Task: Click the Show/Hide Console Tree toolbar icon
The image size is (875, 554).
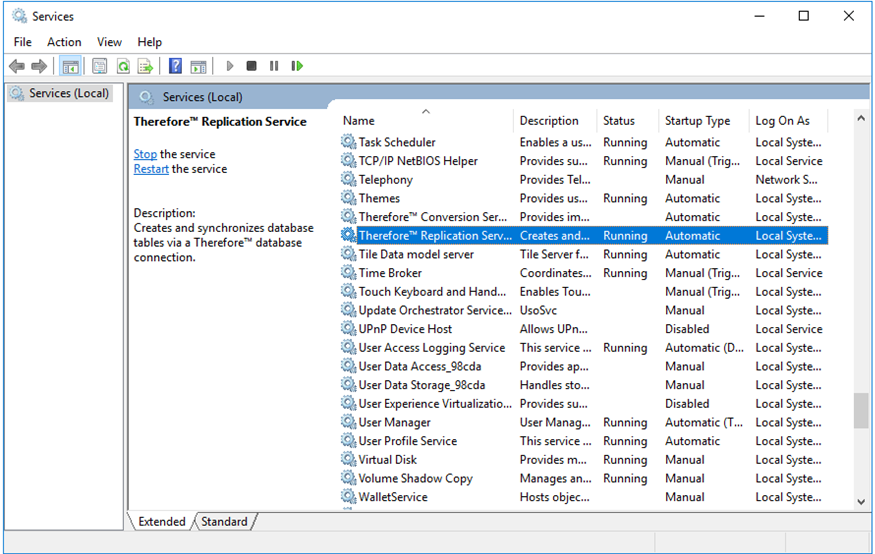Action: click(x=70, y=66)
